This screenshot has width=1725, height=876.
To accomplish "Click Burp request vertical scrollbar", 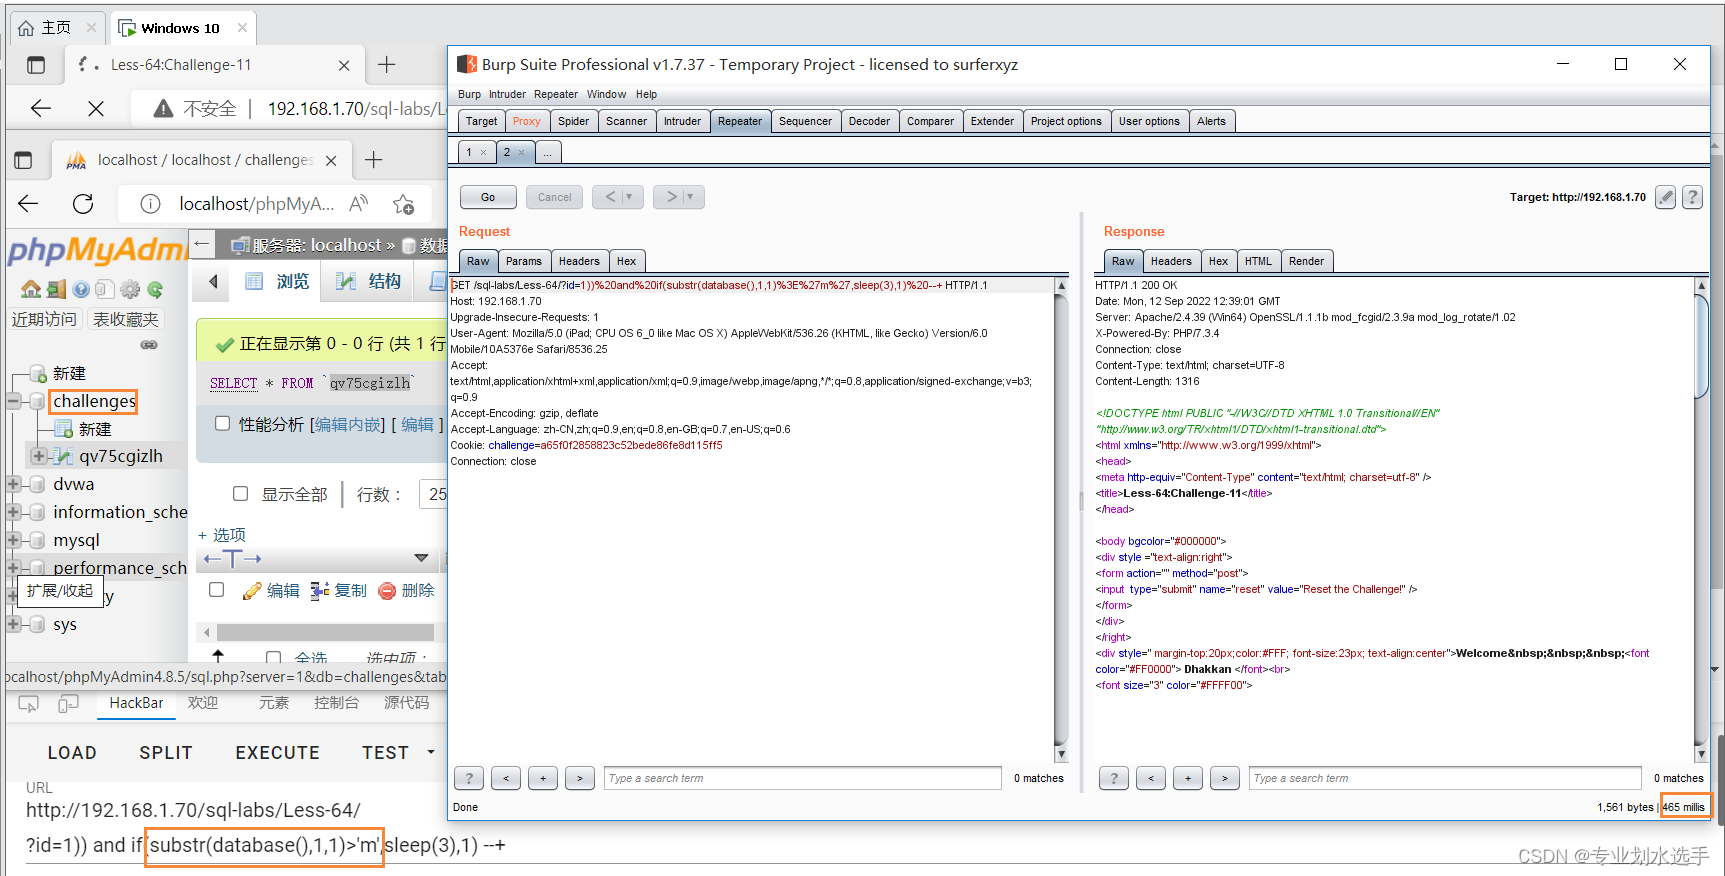I will pyautogui.click(x=1061, y=520).
